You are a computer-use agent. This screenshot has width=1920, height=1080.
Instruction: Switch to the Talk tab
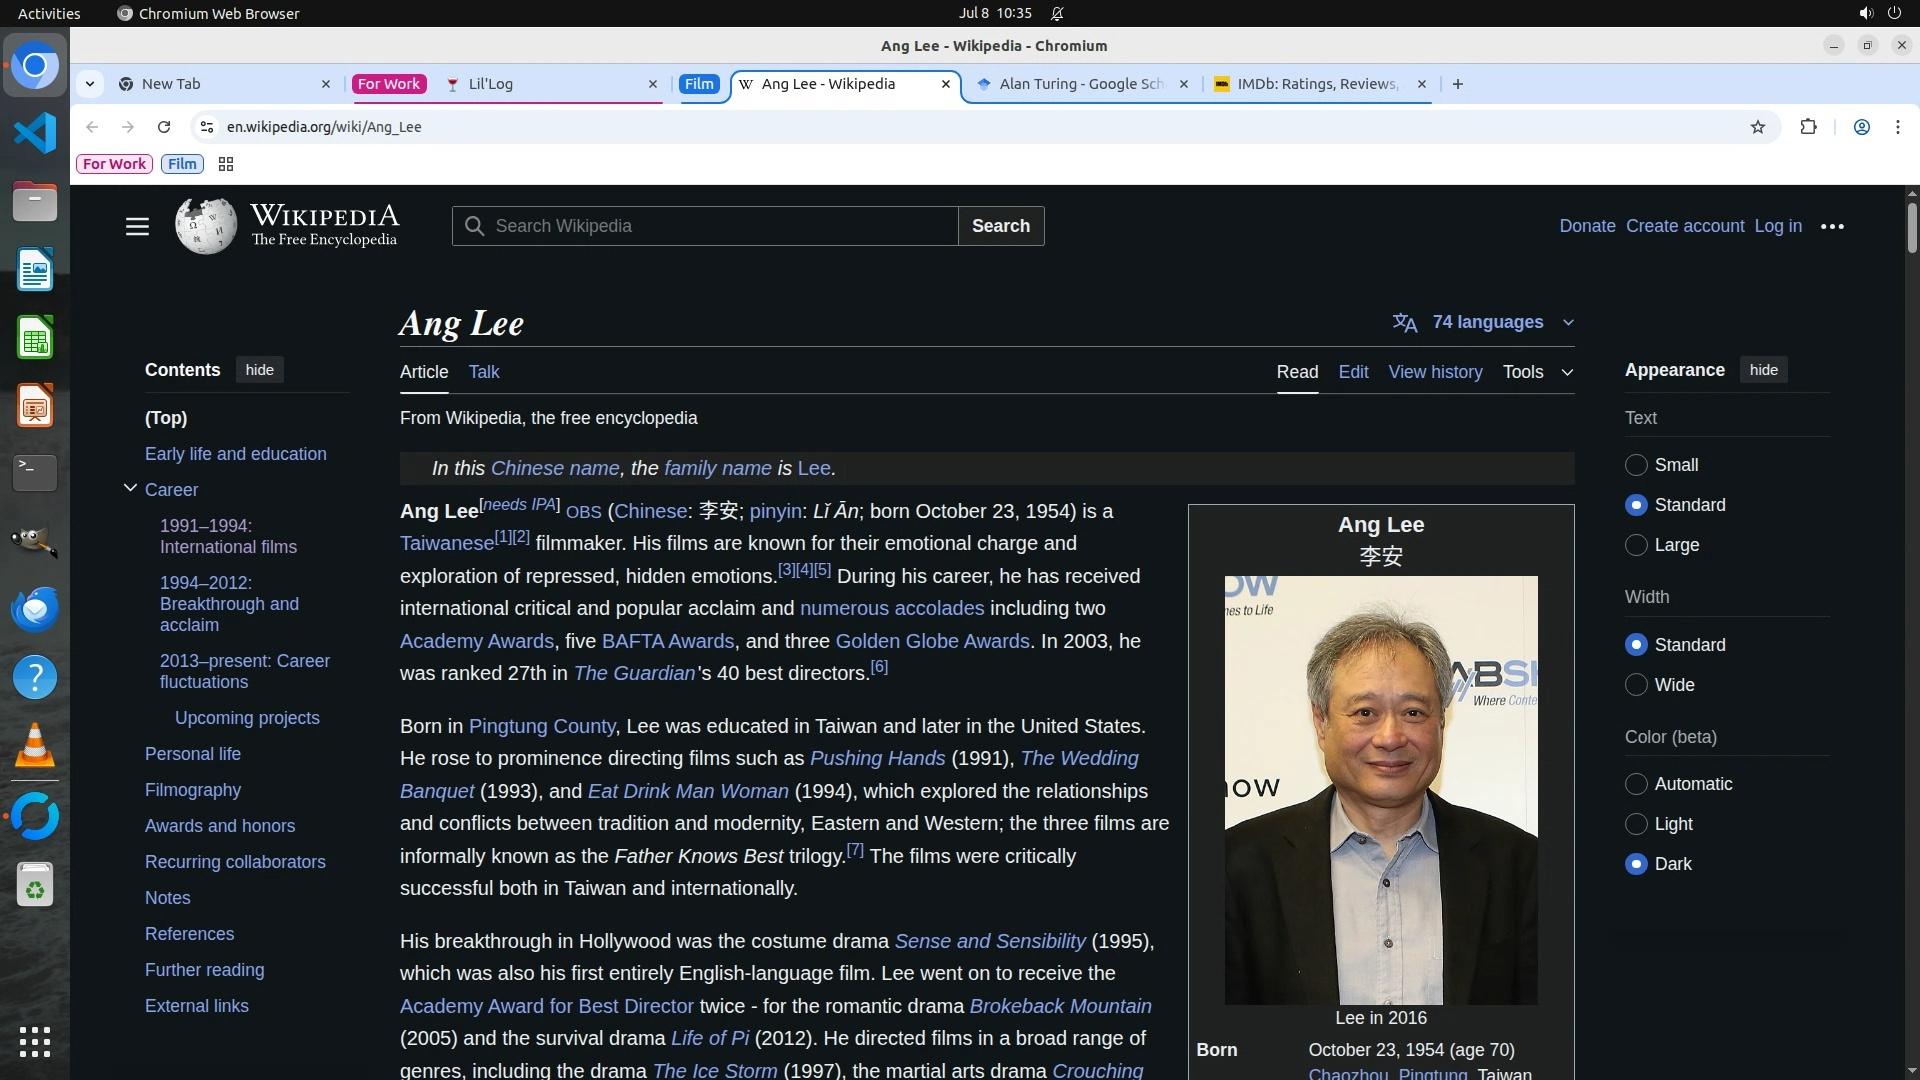point(483,372)
